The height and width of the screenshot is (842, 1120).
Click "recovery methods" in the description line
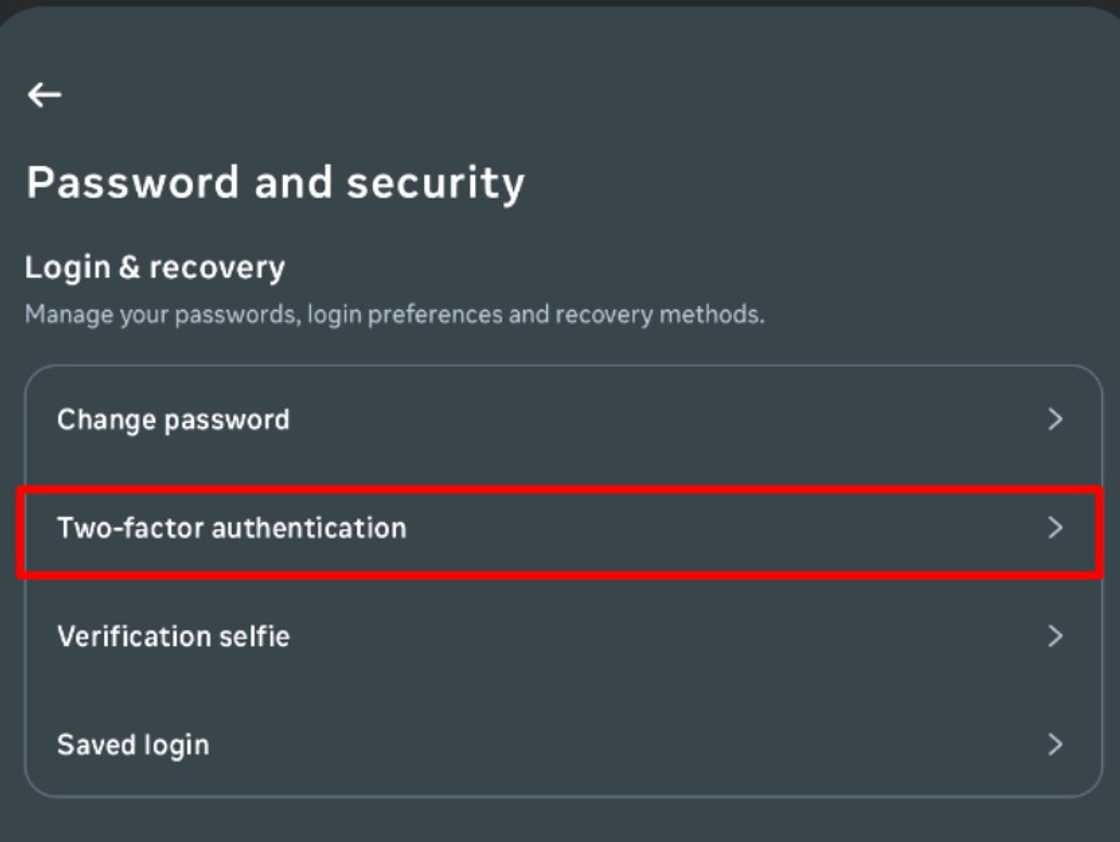pos(659,315)
